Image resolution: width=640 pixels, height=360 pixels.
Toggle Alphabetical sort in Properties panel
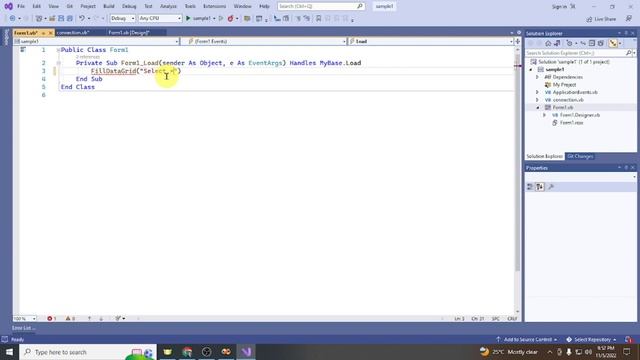(540, 187)
